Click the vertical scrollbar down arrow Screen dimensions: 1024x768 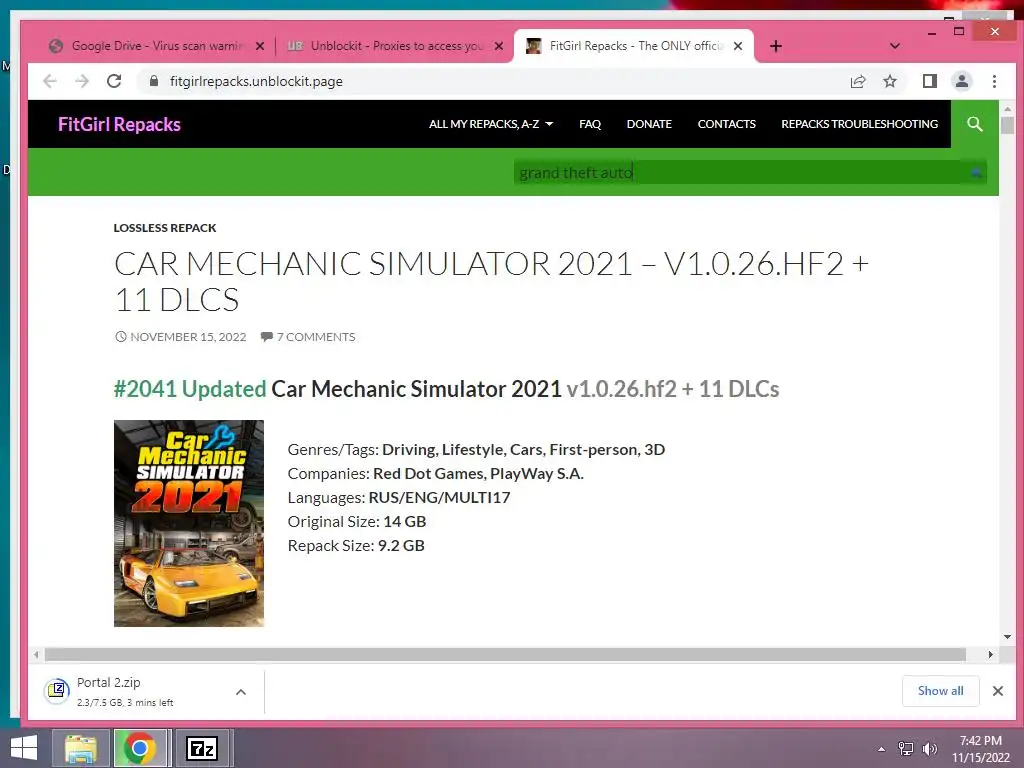pyautogui.click(x=1007, y=637)
